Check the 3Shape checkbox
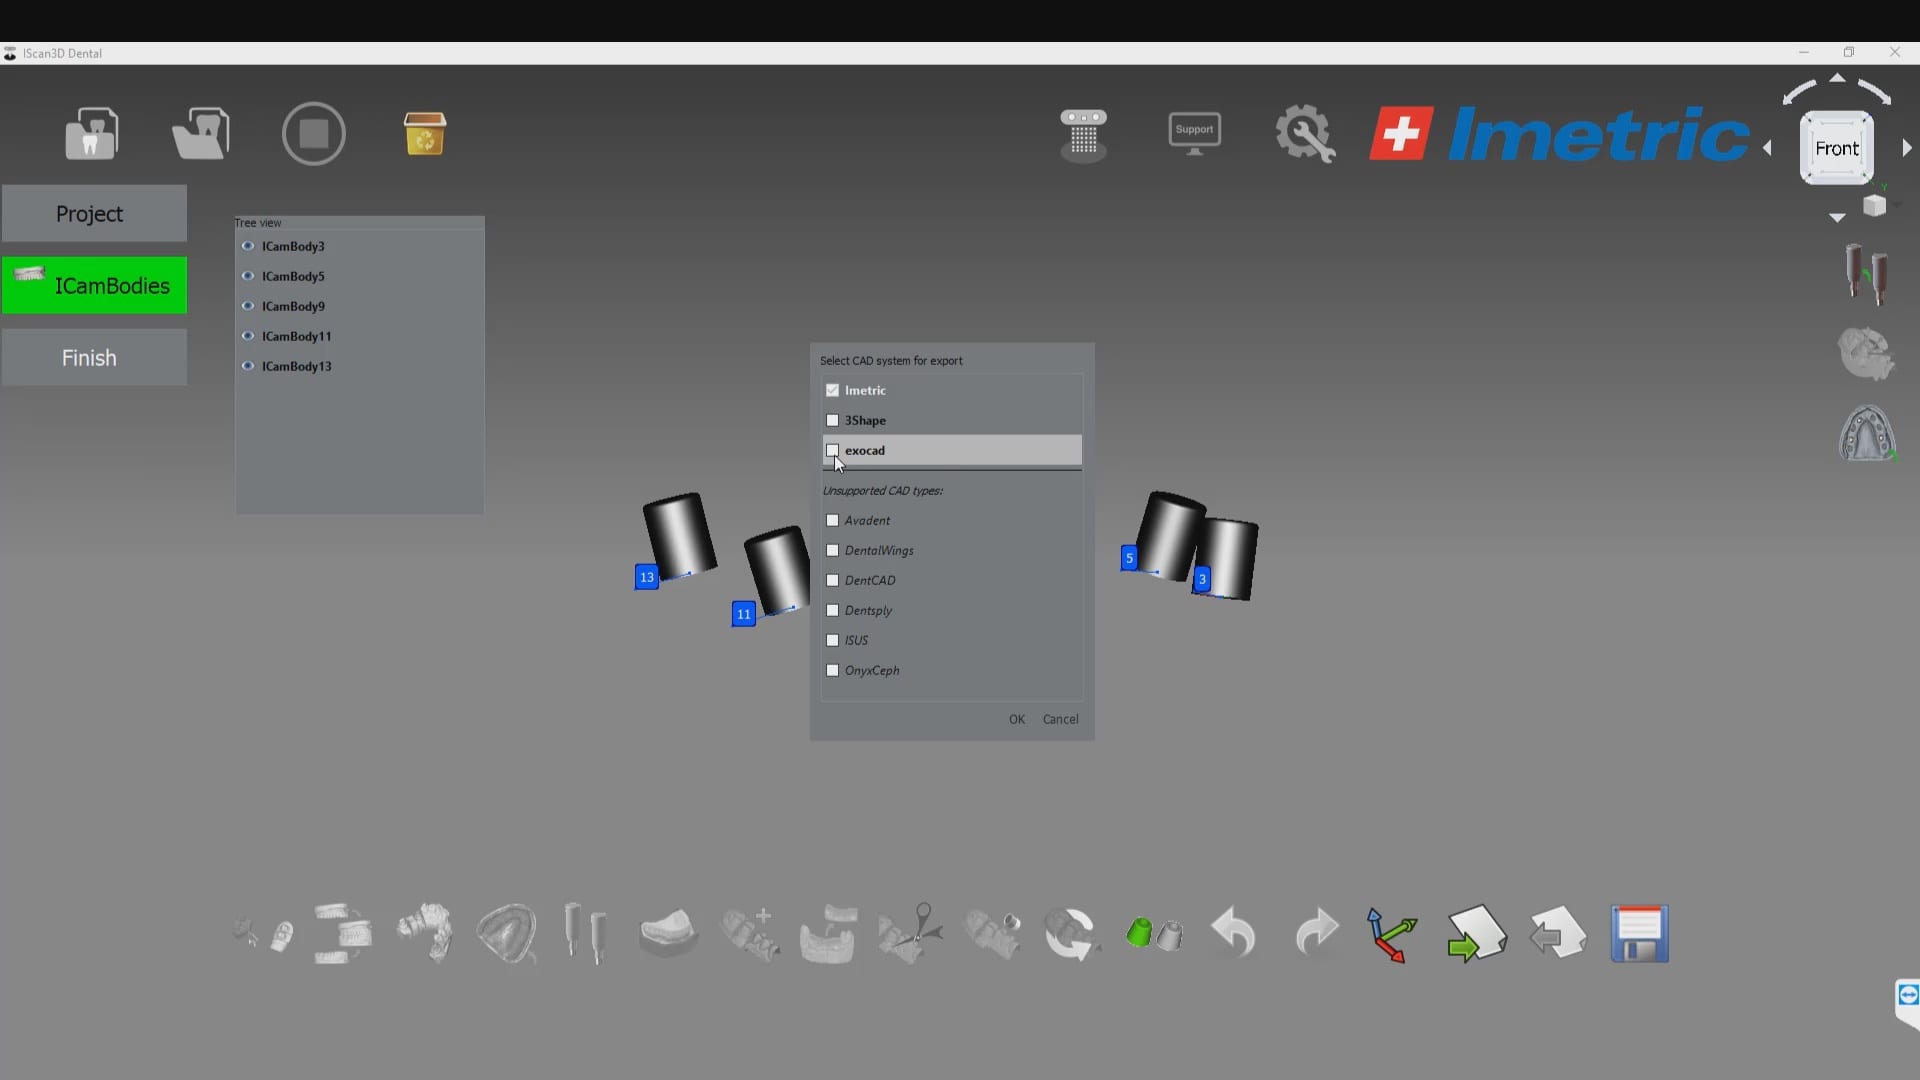The height and width of the screenshot is (1080, 1920). coord(832,420)
